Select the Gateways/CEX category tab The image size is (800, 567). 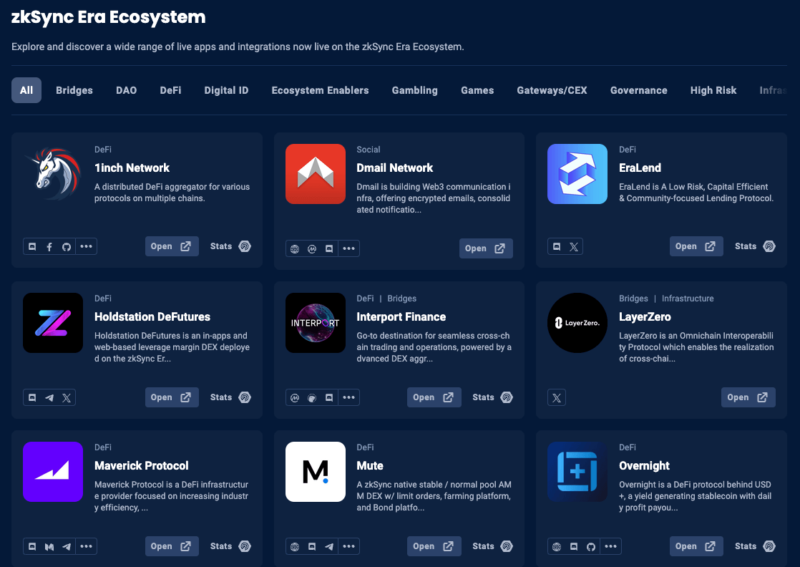coord(552,90)
